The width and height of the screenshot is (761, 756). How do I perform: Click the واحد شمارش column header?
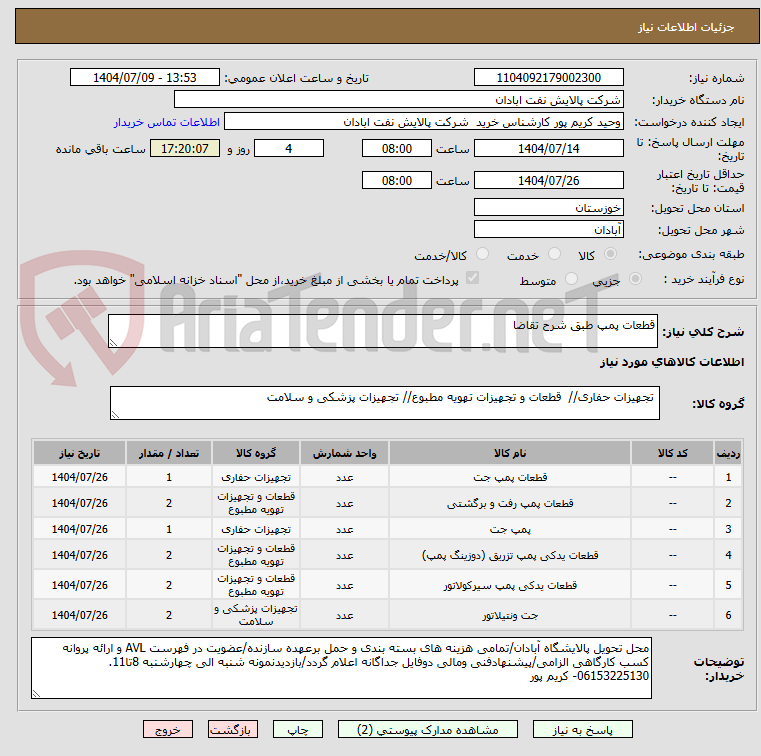point(344,453)
